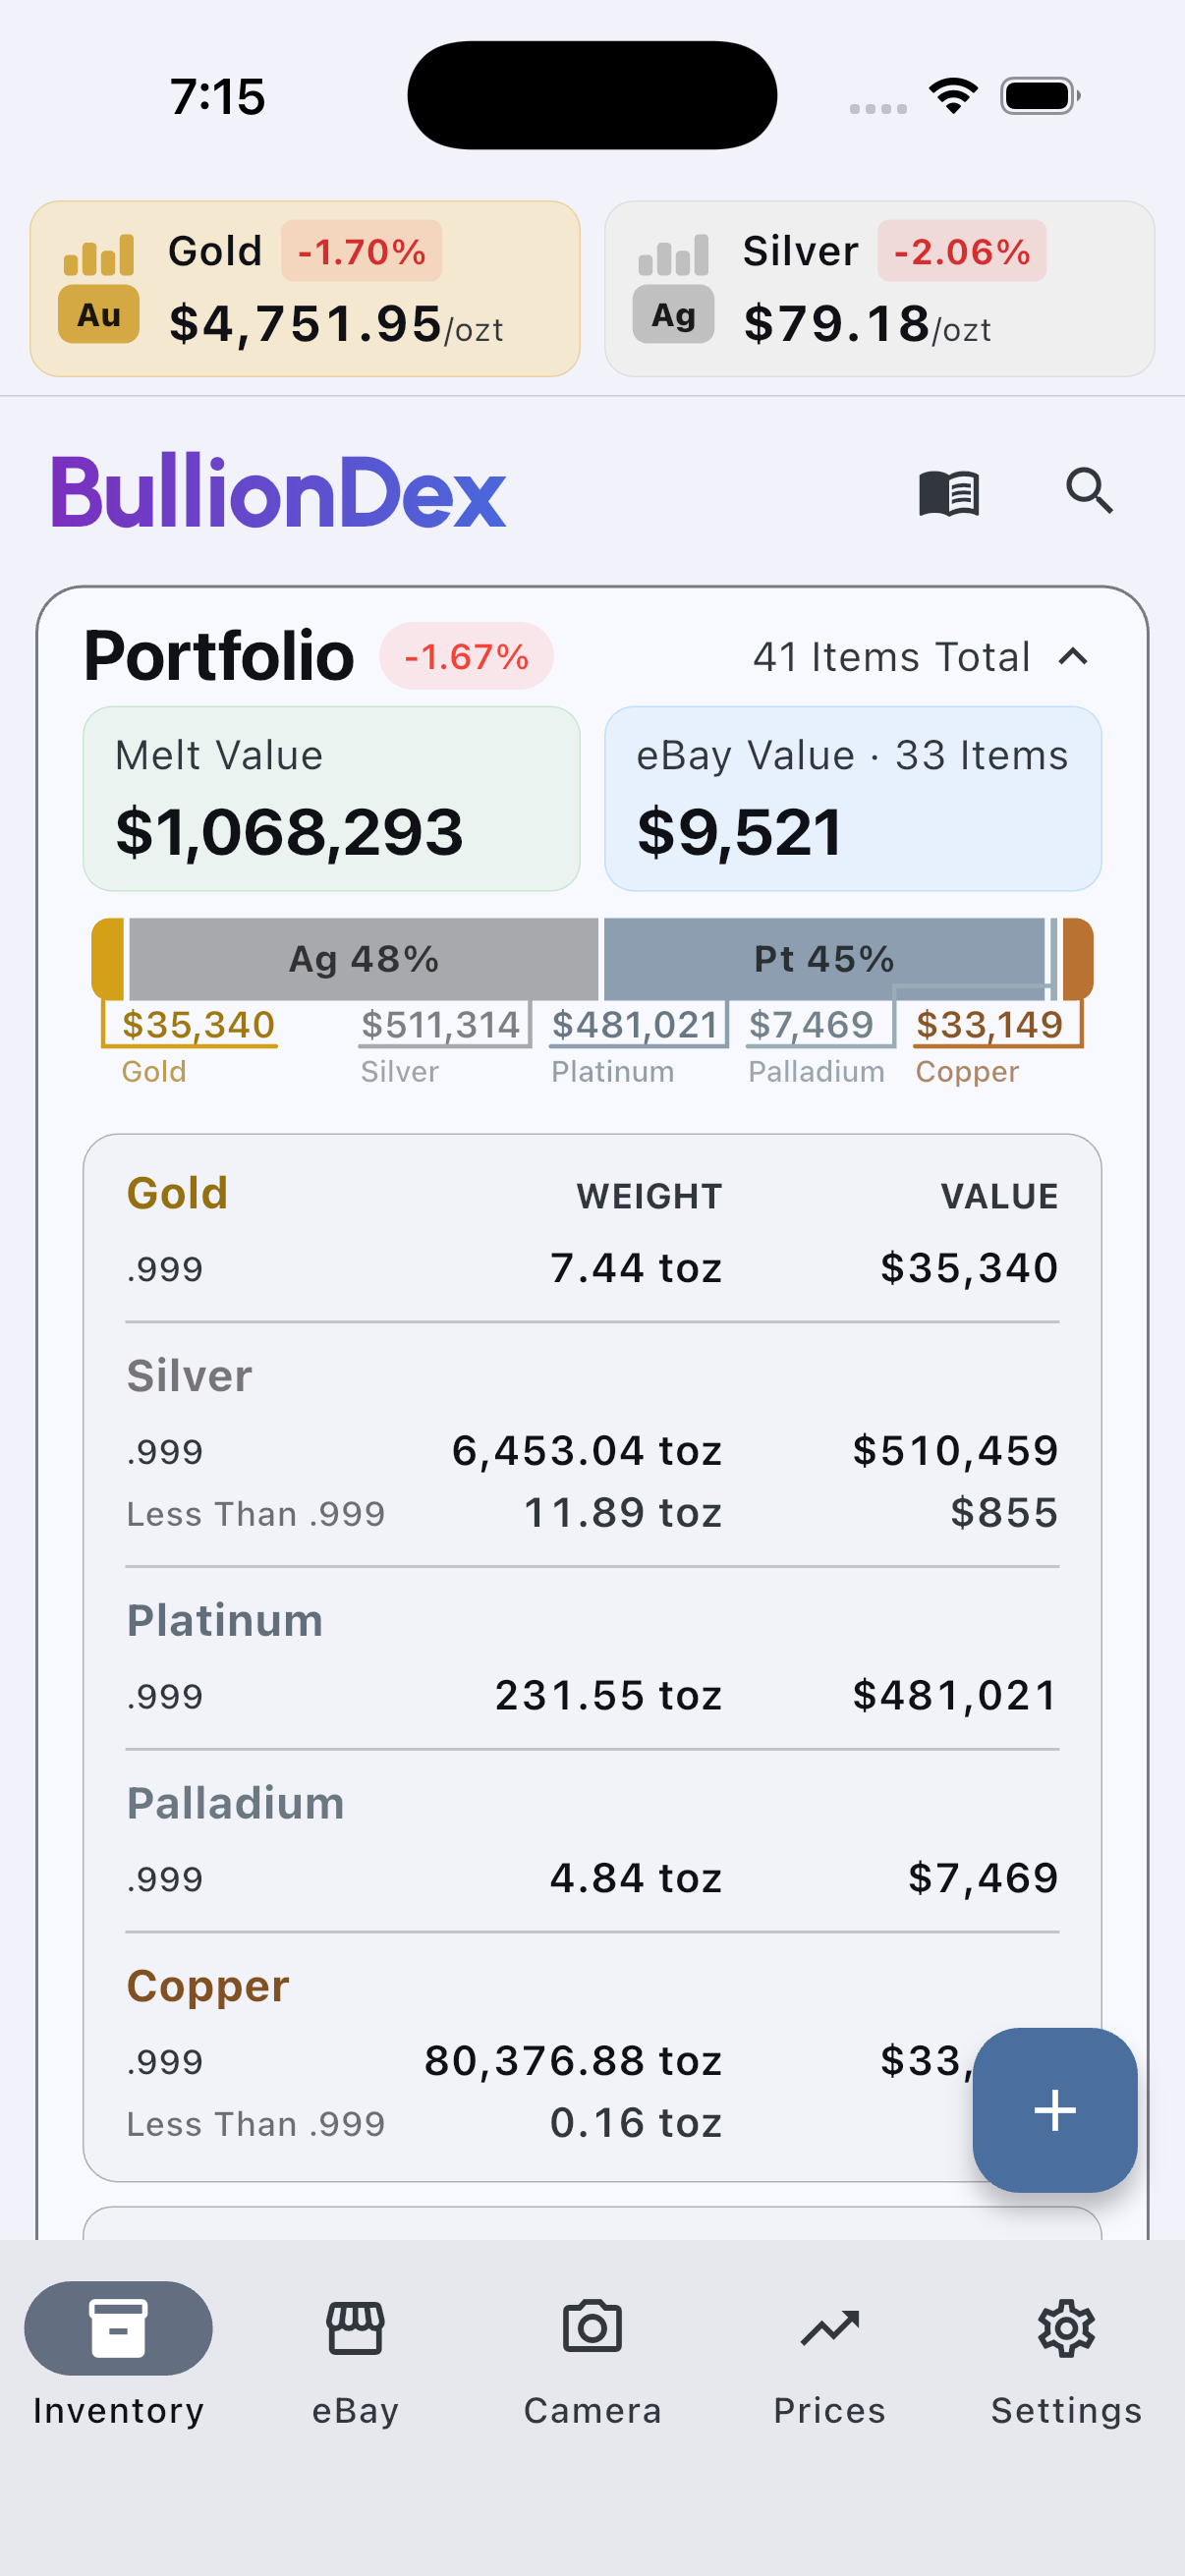1185x2576 pixels.
Task: Tap the eBay Value card
Action: coord(853,799)
